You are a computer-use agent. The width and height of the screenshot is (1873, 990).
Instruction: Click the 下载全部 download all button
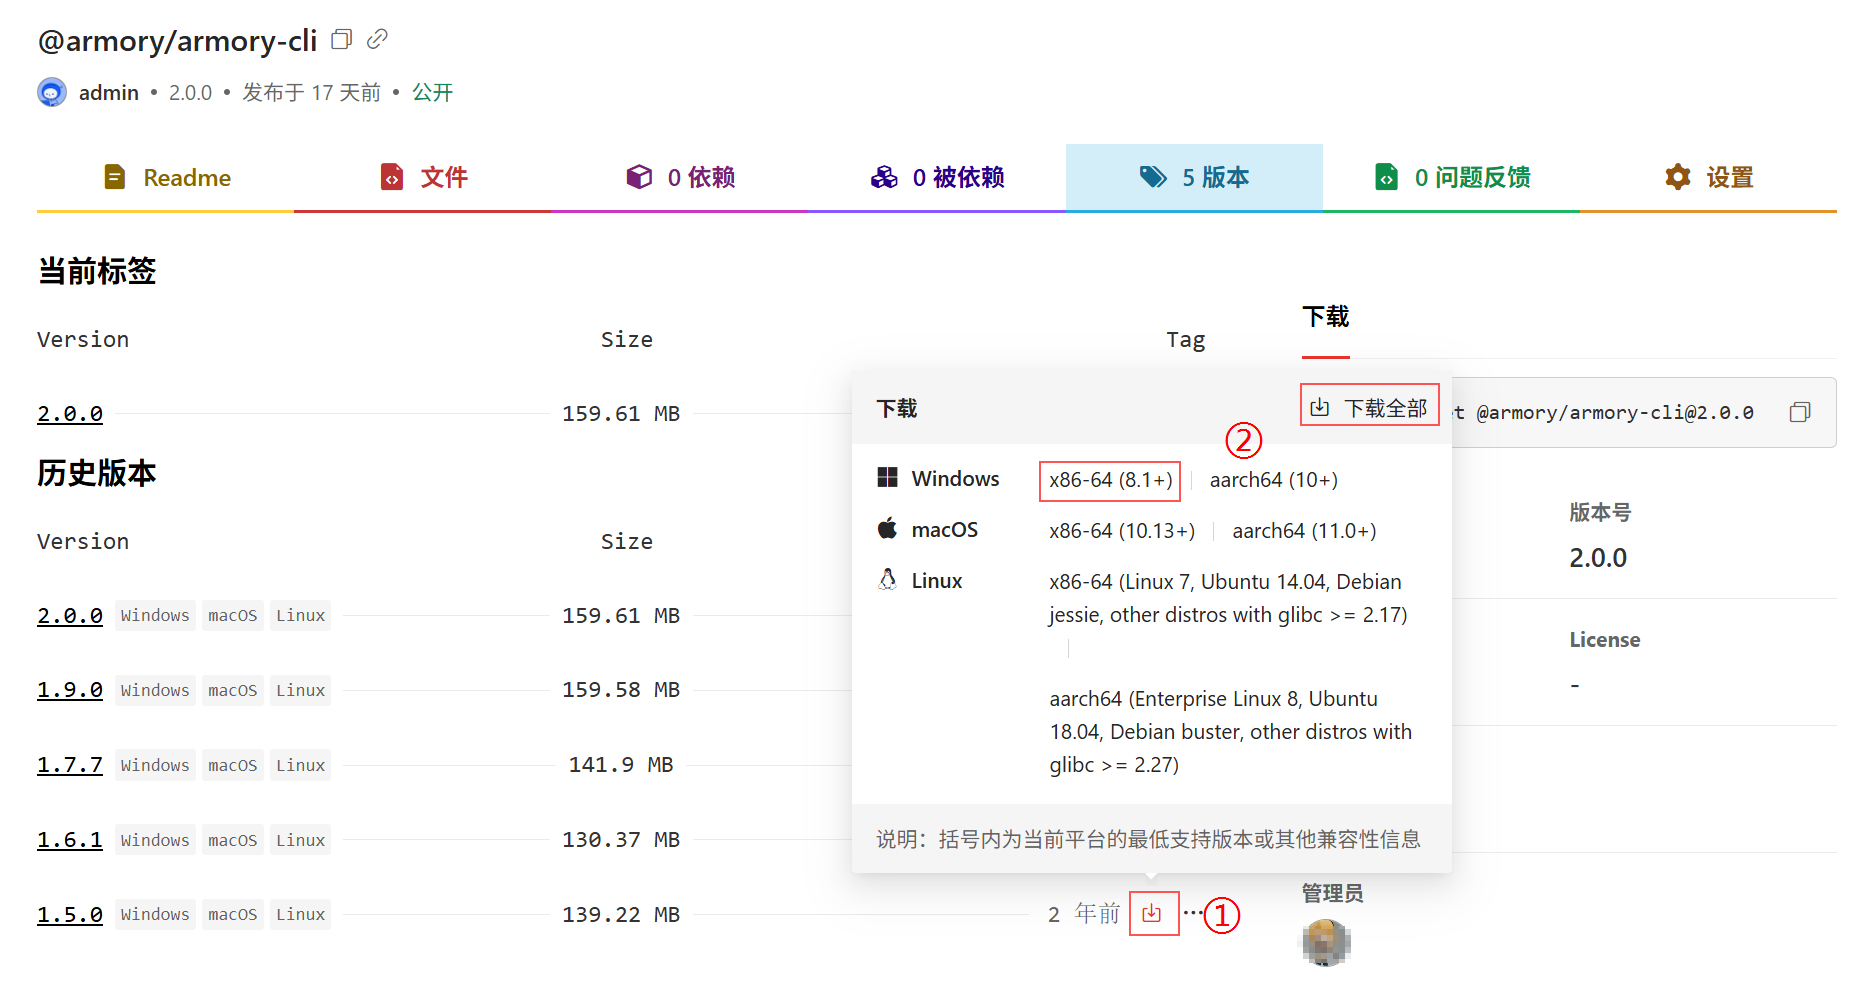pyautogui.click(x=1369, y=407)
